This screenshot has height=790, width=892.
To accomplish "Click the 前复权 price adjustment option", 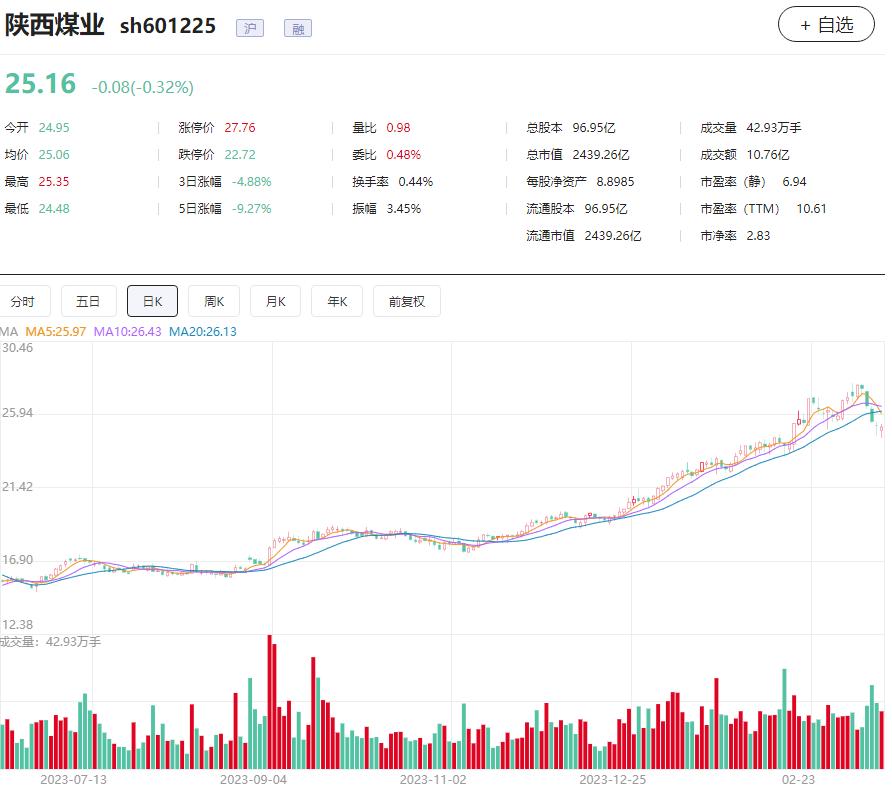I will point(407,301).
